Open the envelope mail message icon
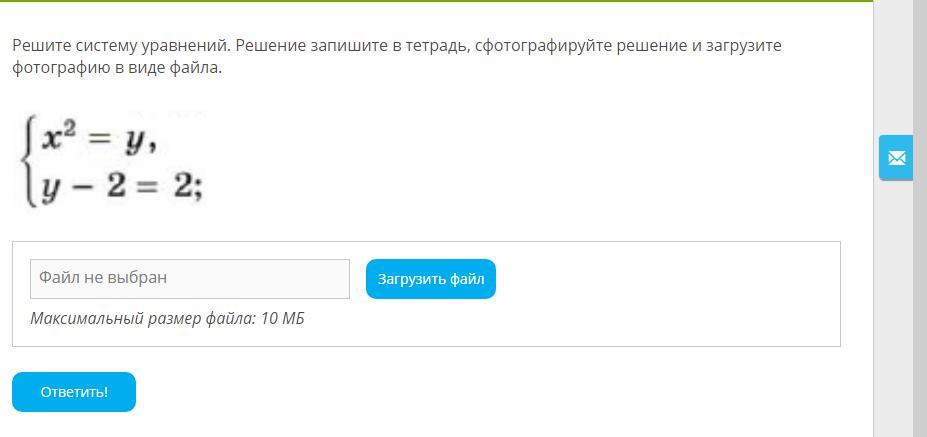The height and width of the screenshot is (437, 927). point(896,158)
